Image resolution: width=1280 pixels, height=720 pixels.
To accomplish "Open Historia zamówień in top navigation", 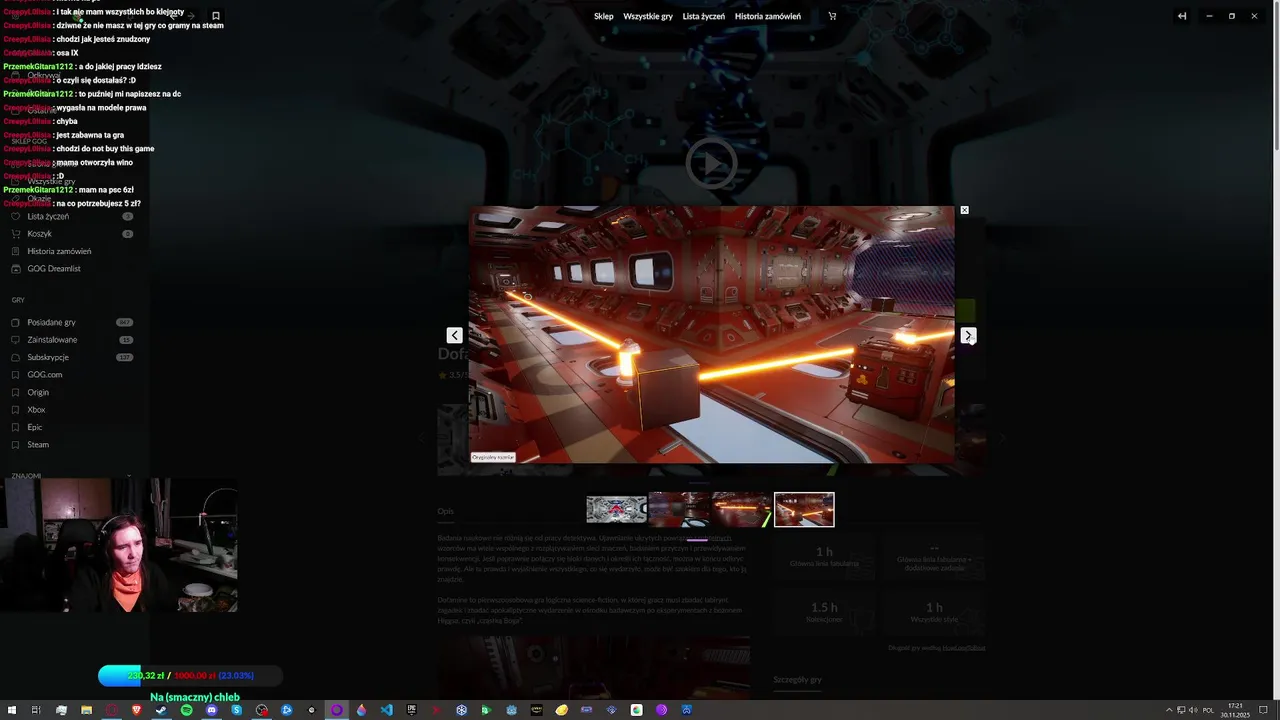I will click(x=768, y=16).
